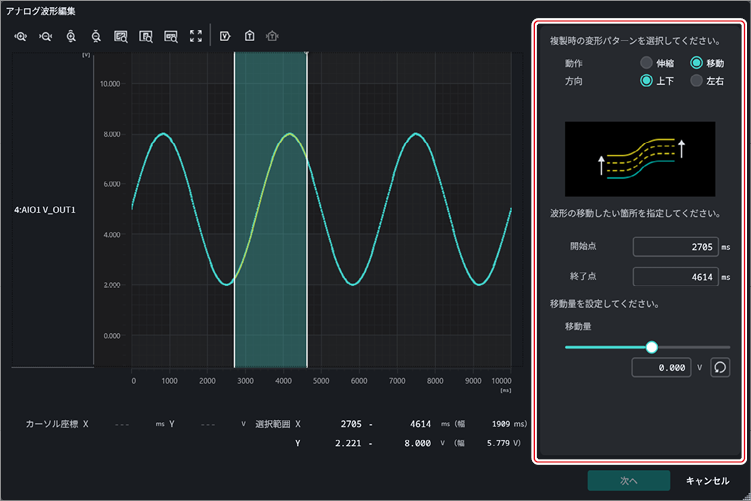Click the 4:AIO1 V_OUT1 channel label

pyautogui.click(x=45, y=210)
